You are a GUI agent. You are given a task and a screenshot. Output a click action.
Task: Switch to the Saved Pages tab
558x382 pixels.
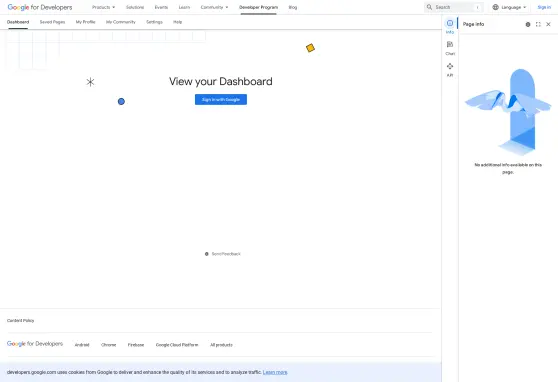(52, 22)
